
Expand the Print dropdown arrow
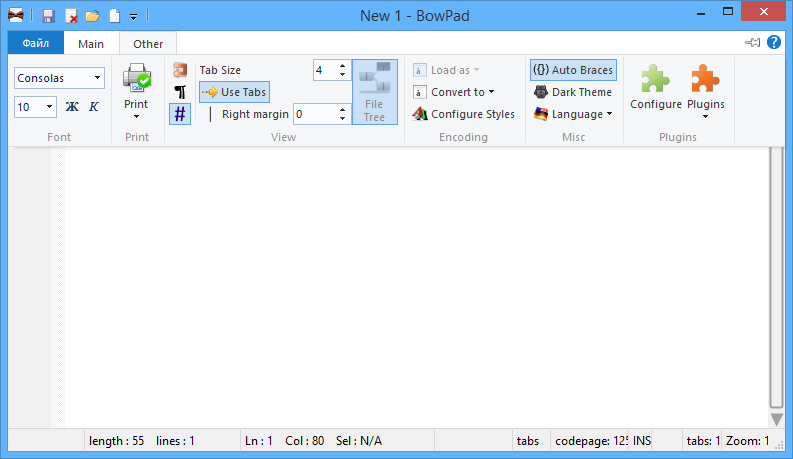tap(137, 117)
